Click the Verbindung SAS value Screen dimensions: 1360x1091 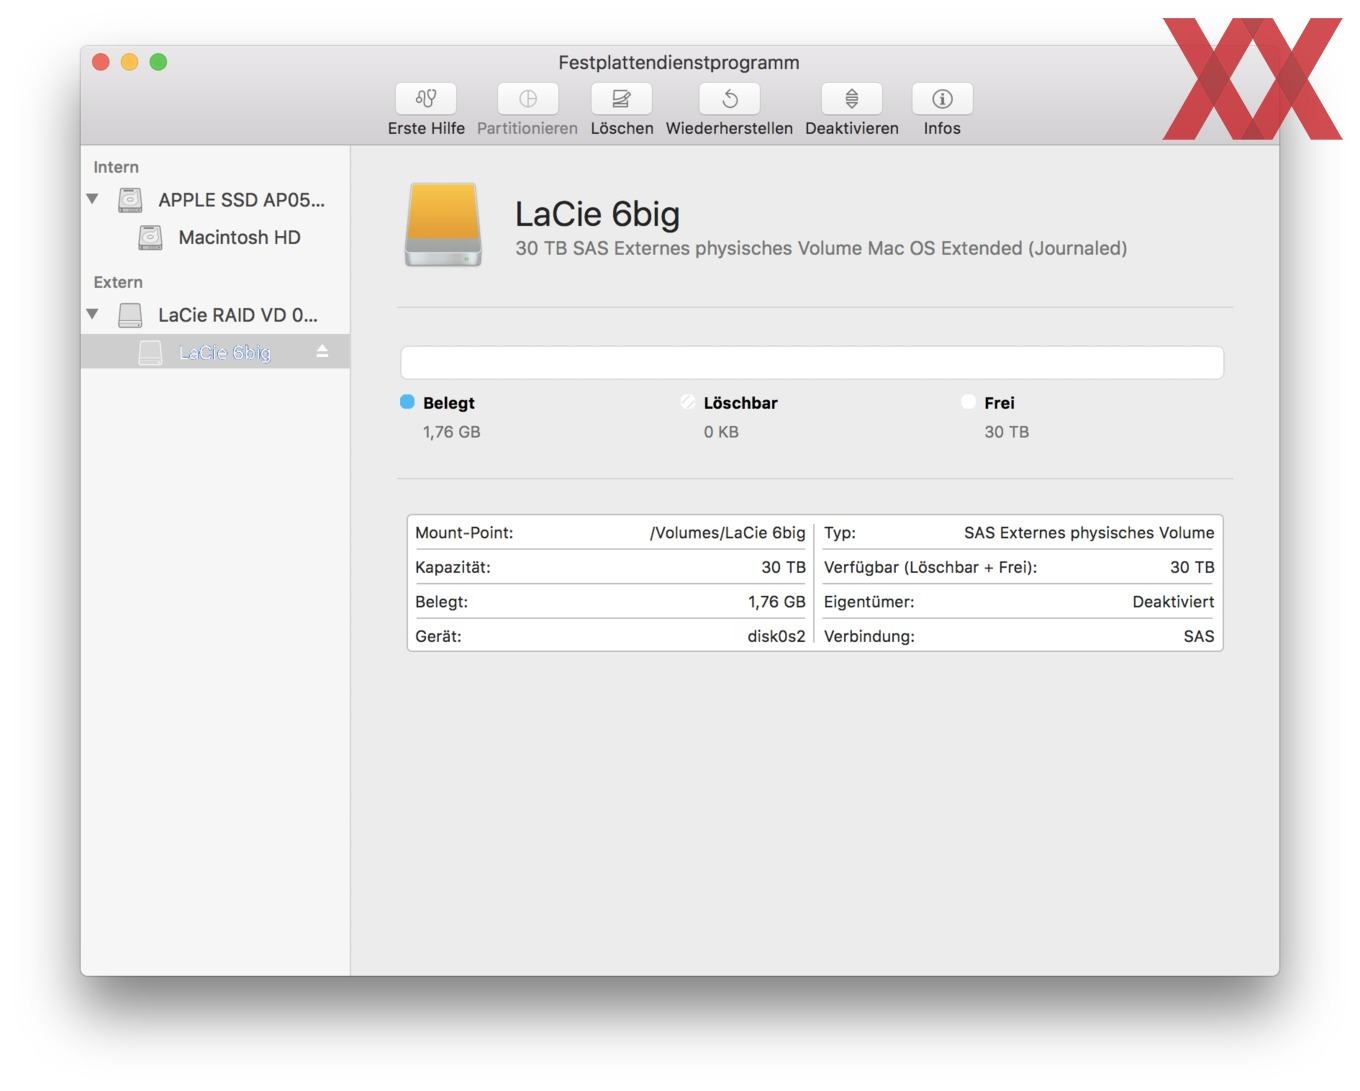click(1199, 636)
